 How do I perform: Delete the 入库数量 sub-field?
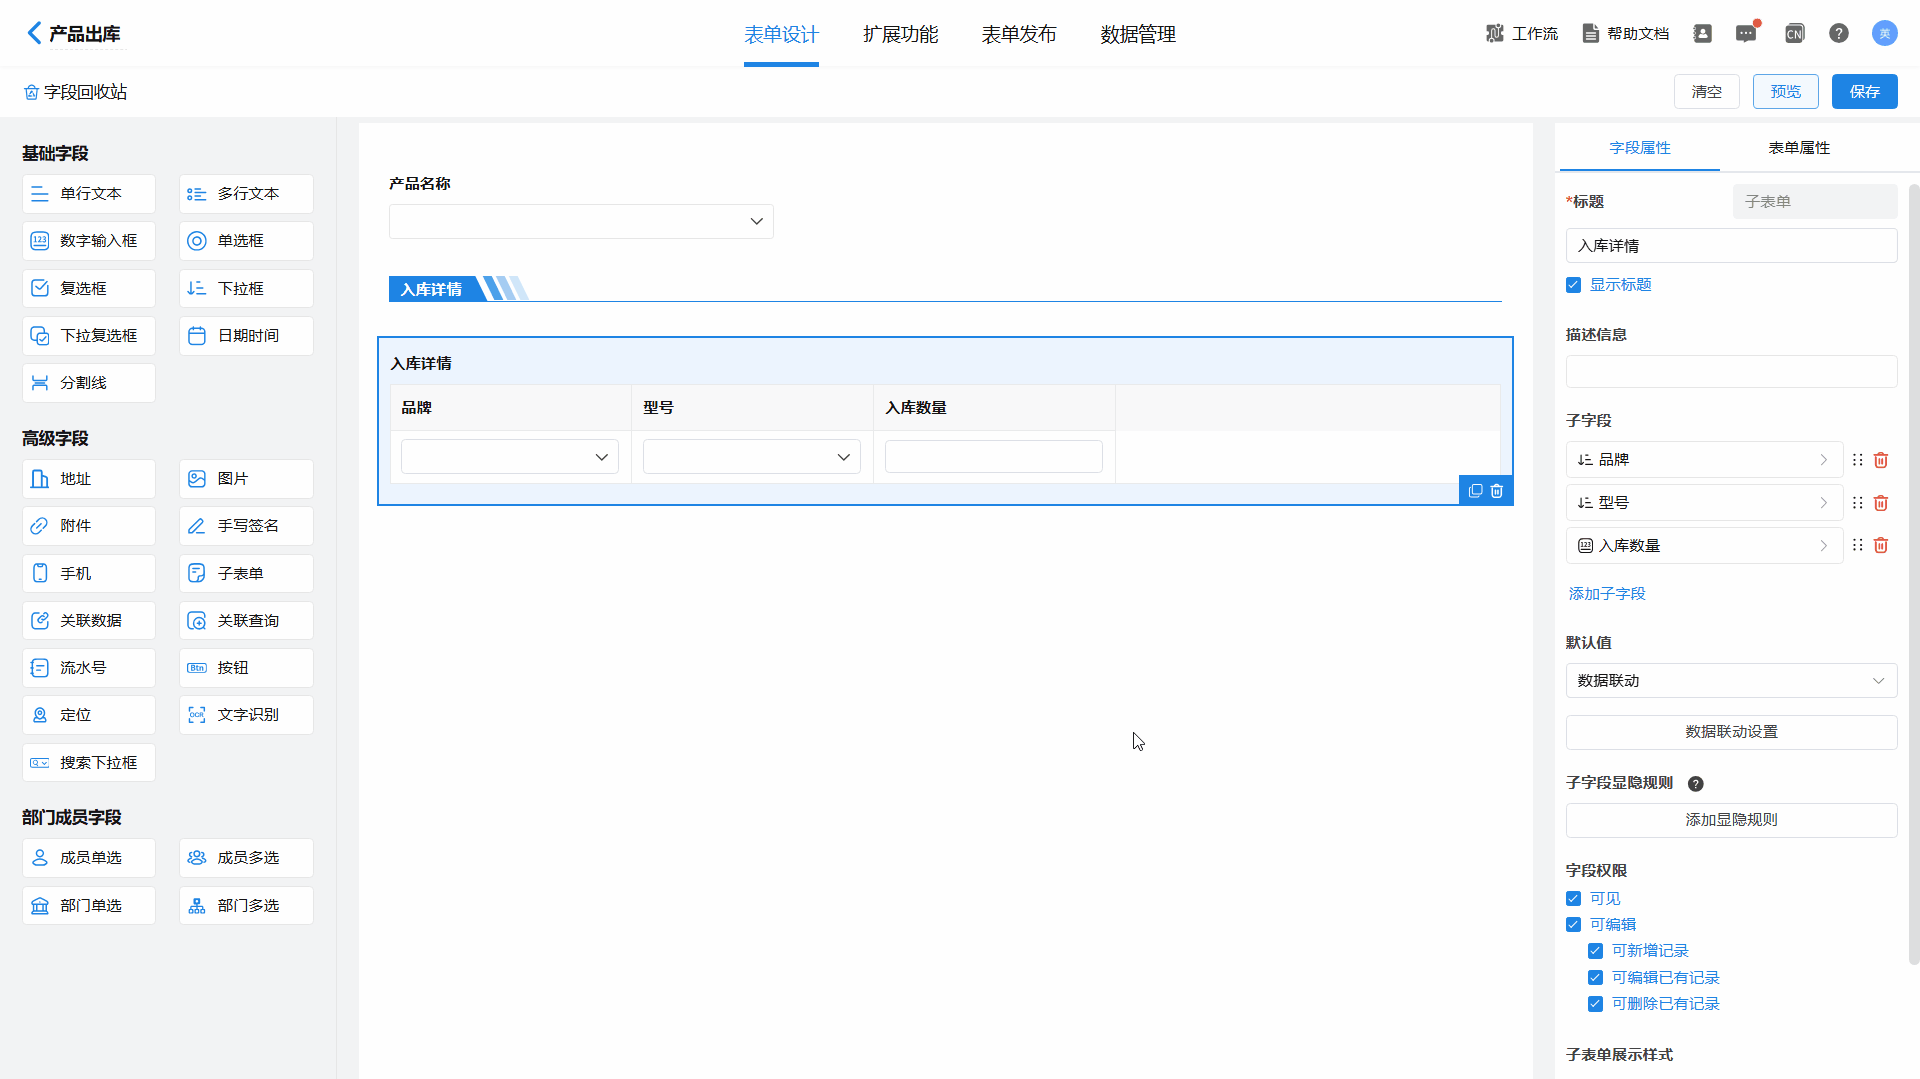[1880, 546]
